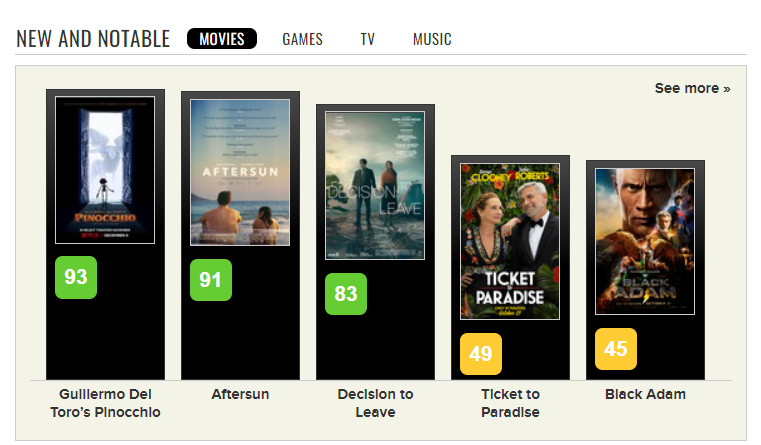Open Guillermo Del Toro's Pinocchio title link
The image size is (761, 445).
pos(105,403)
